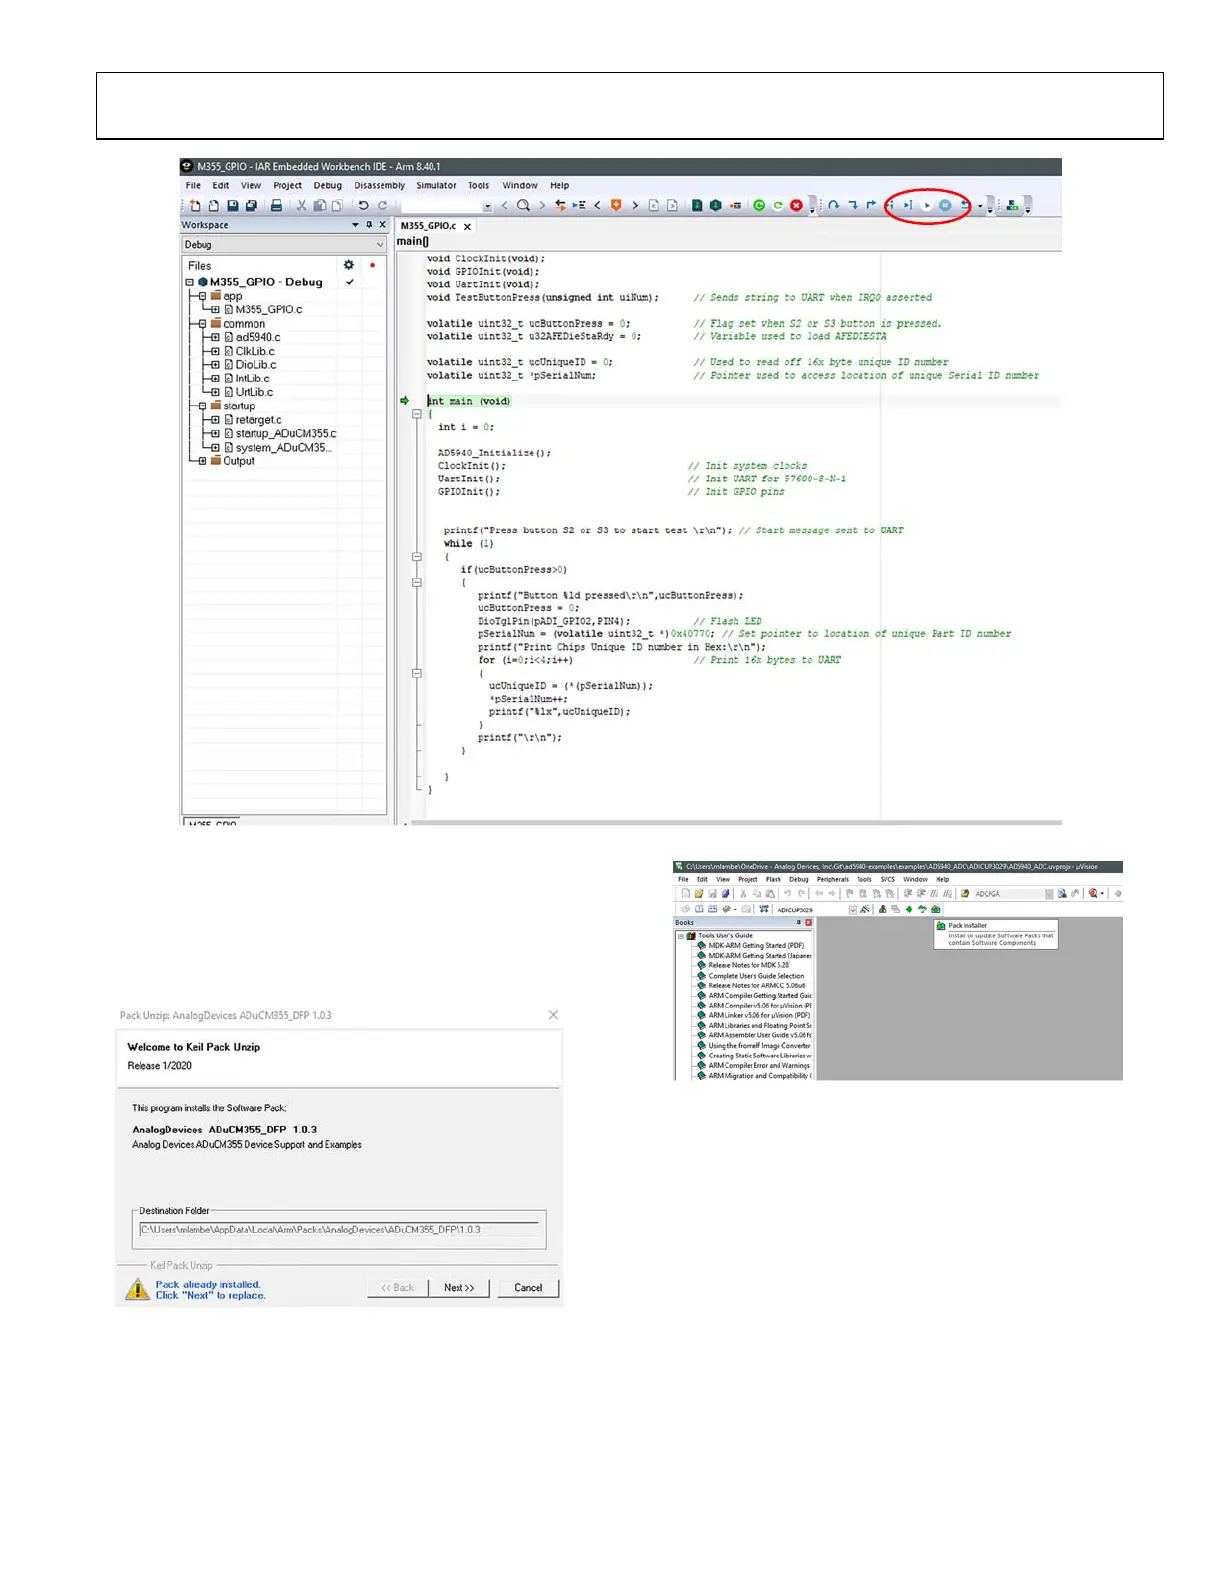Image resolution: width=1224 pixels, height=1584 pixels.
Task: Click the Print icon in IAR toolbar
Action: (x=276, y=206)
